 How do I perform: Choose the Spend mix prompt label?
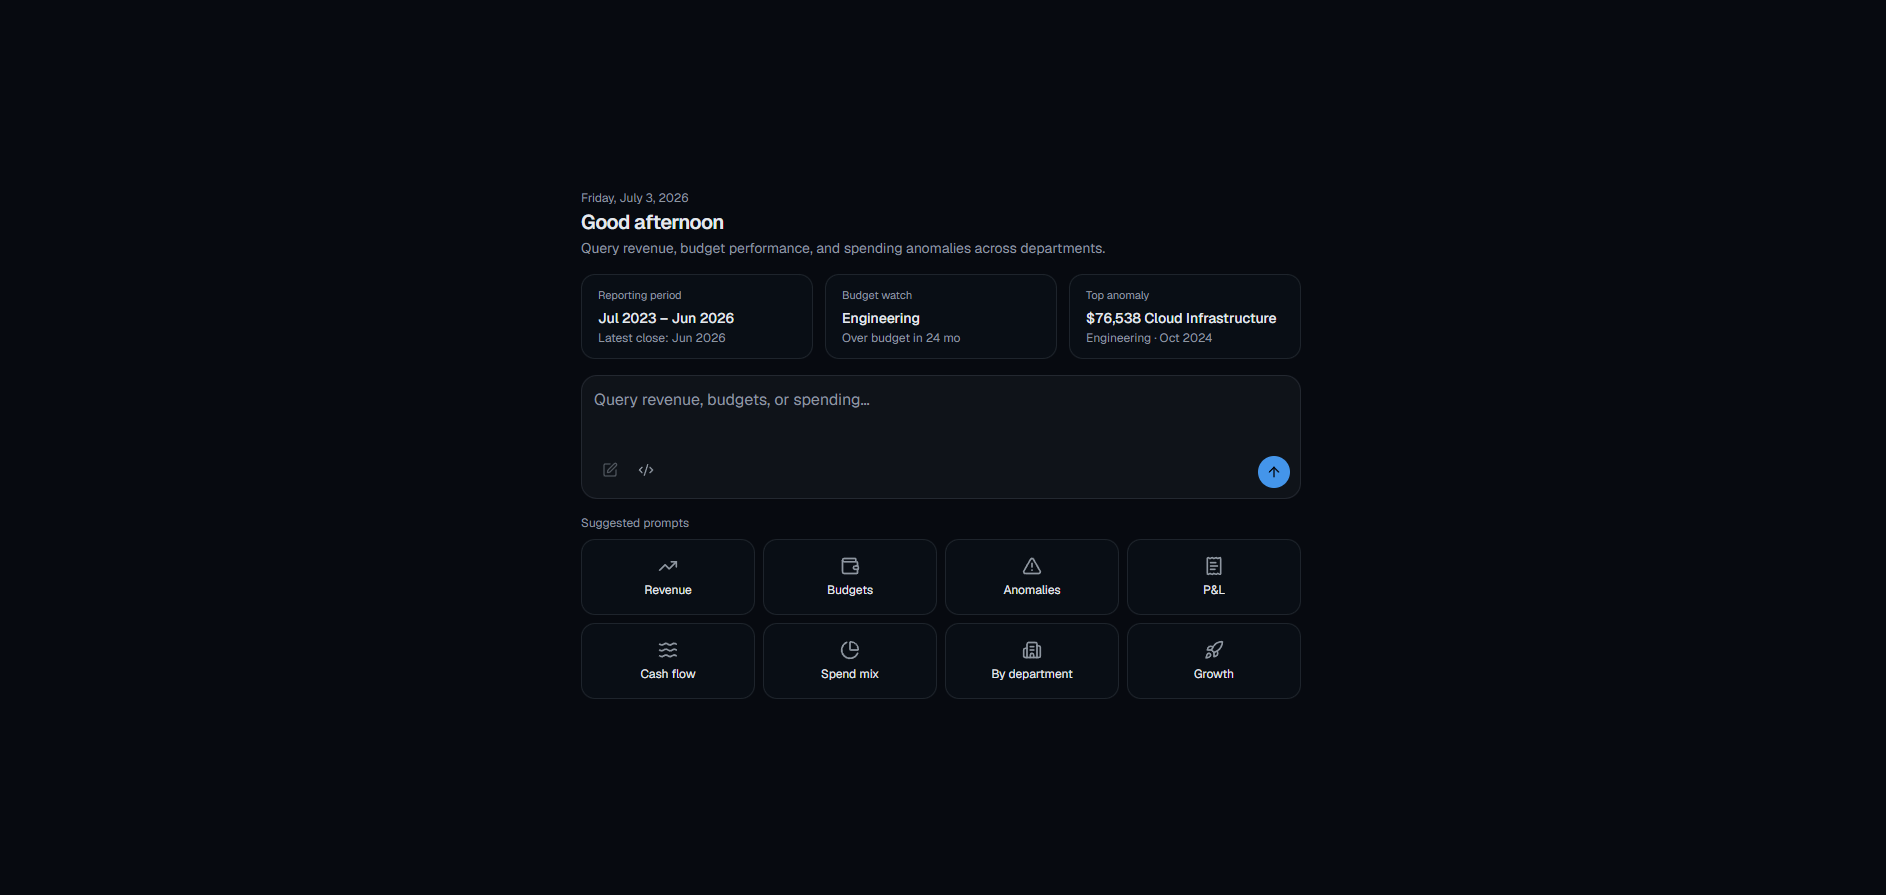850,674
